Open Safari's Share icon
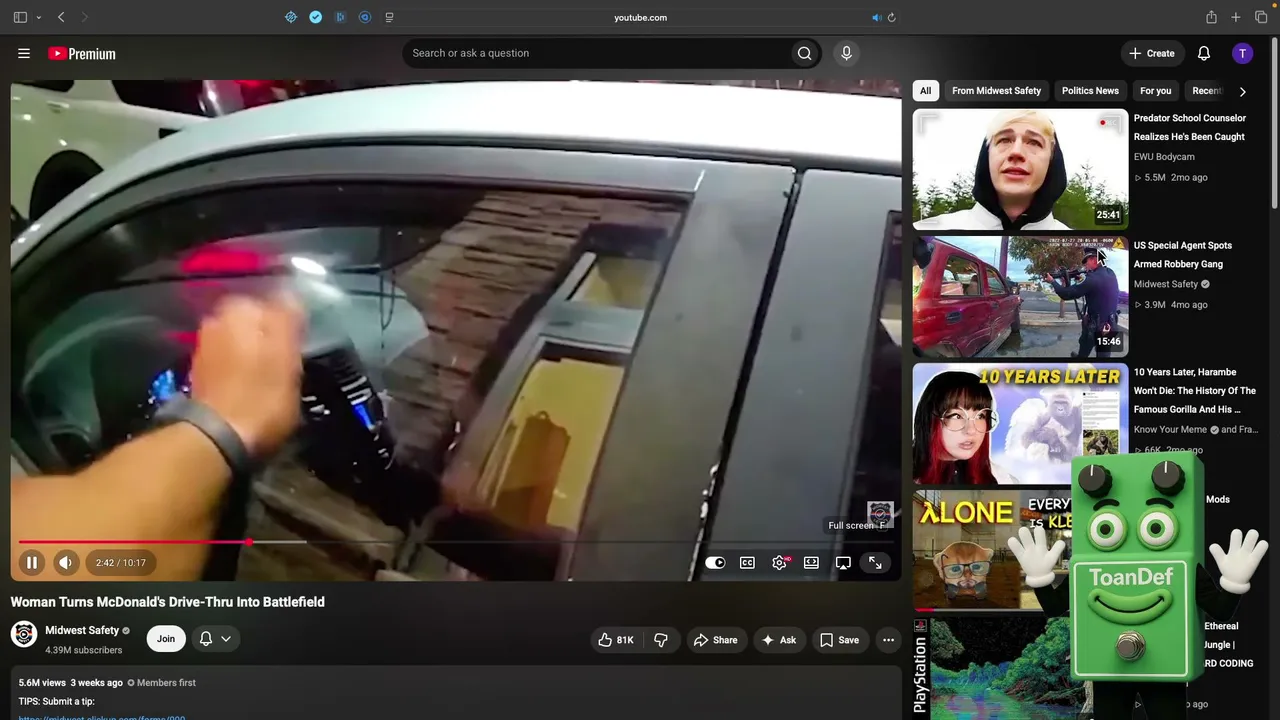Viewport: 1280px width, 720px height. pos(1211,17)
